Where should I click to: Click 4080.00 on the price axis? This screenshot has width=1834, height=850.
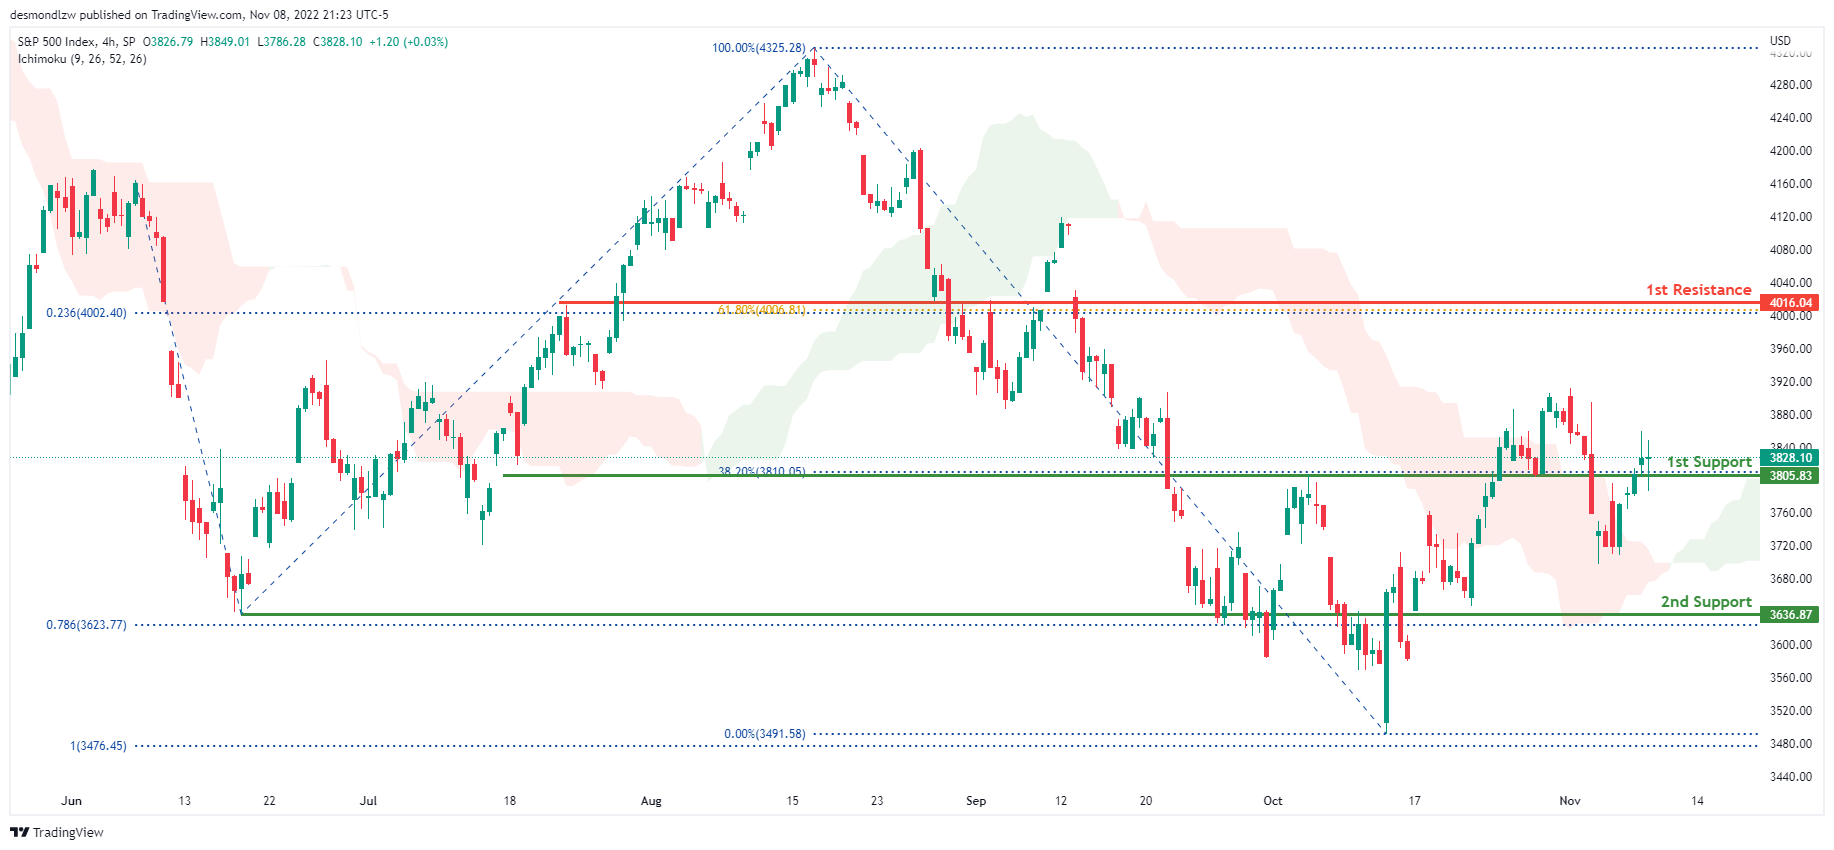pyautogui.click(x=1791, y=250)
